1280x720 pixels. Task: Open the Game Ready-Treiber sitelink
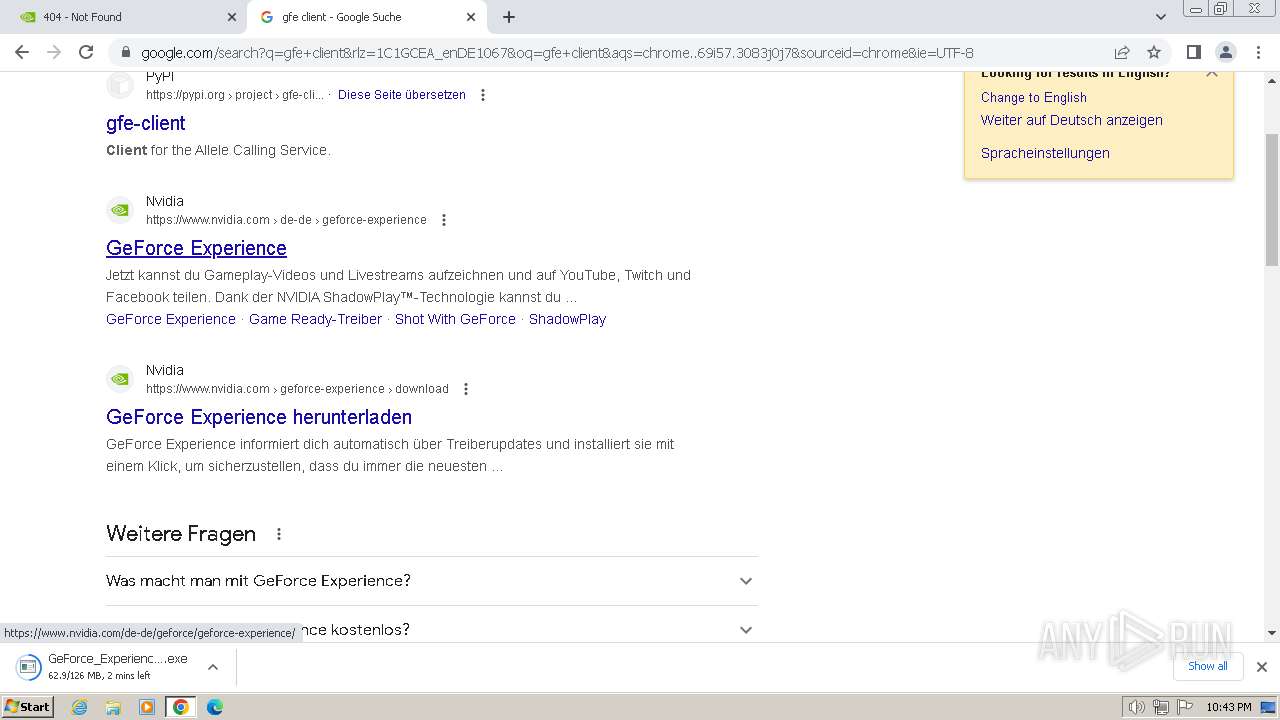click(x=315, y=319)
